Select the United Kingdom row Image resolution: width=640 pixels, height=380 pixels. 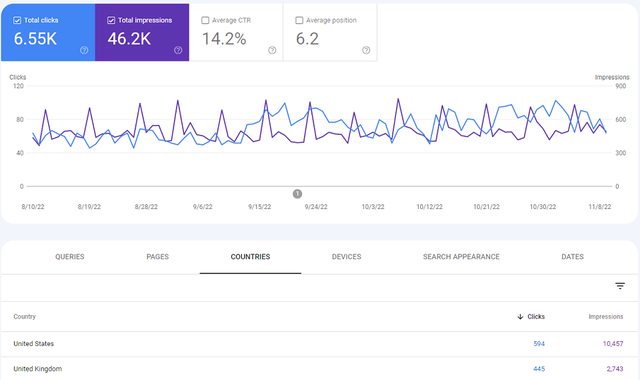[x=320, y=369]
